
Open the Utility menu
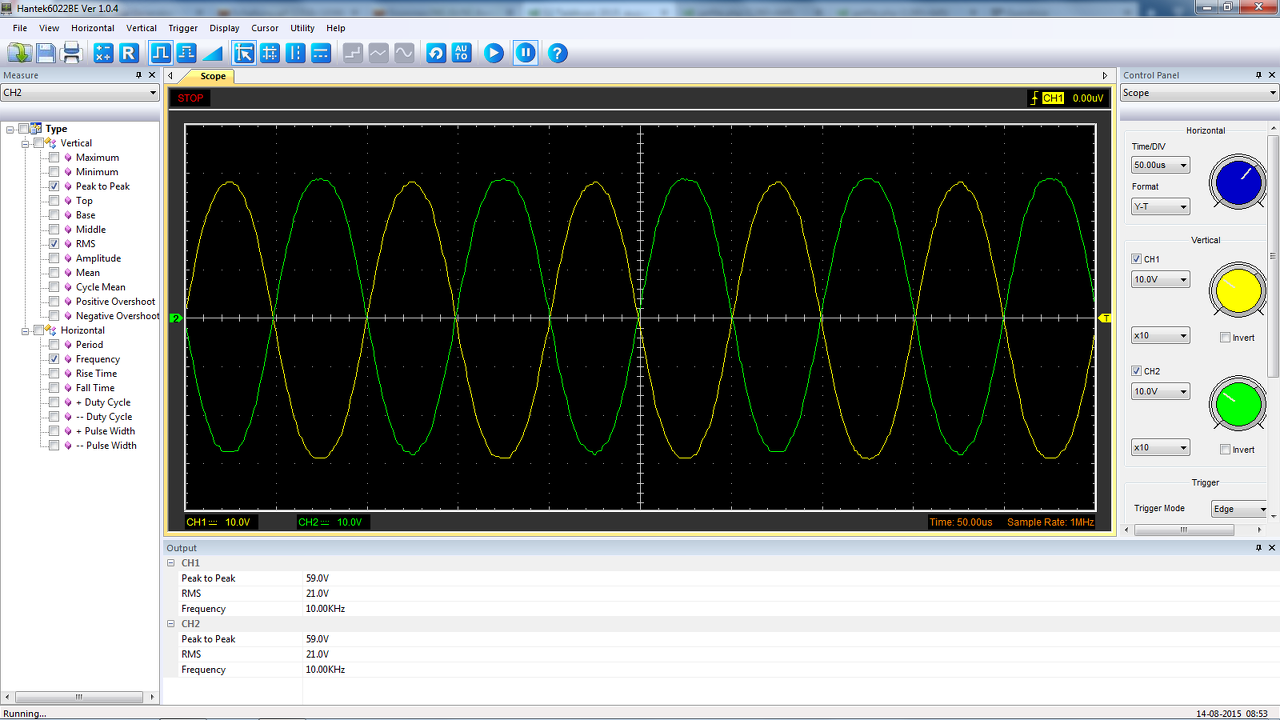(302, 28)
